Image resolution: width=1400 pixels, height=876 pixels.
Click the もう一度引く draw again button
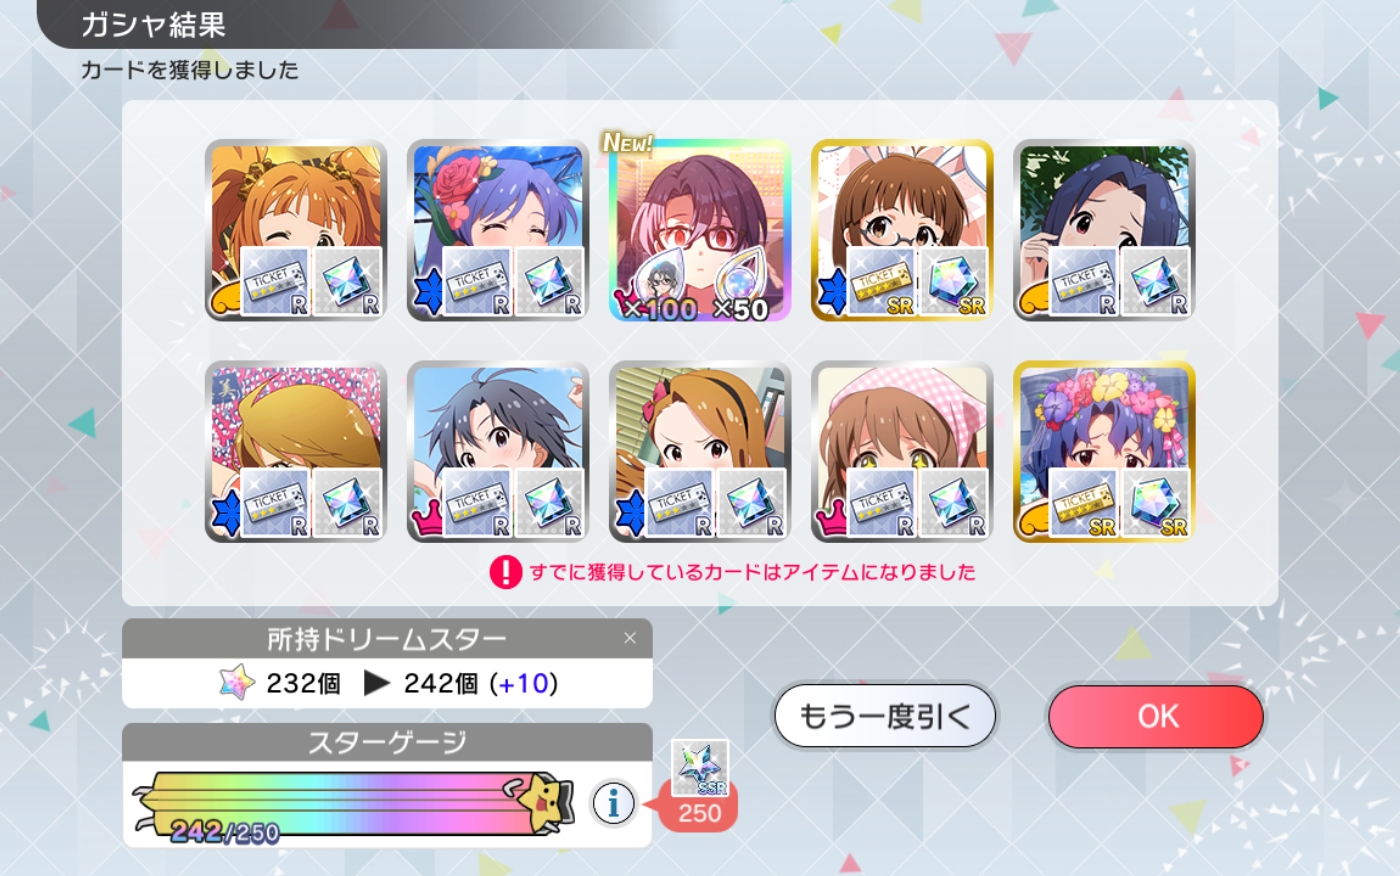pos(885,716)
